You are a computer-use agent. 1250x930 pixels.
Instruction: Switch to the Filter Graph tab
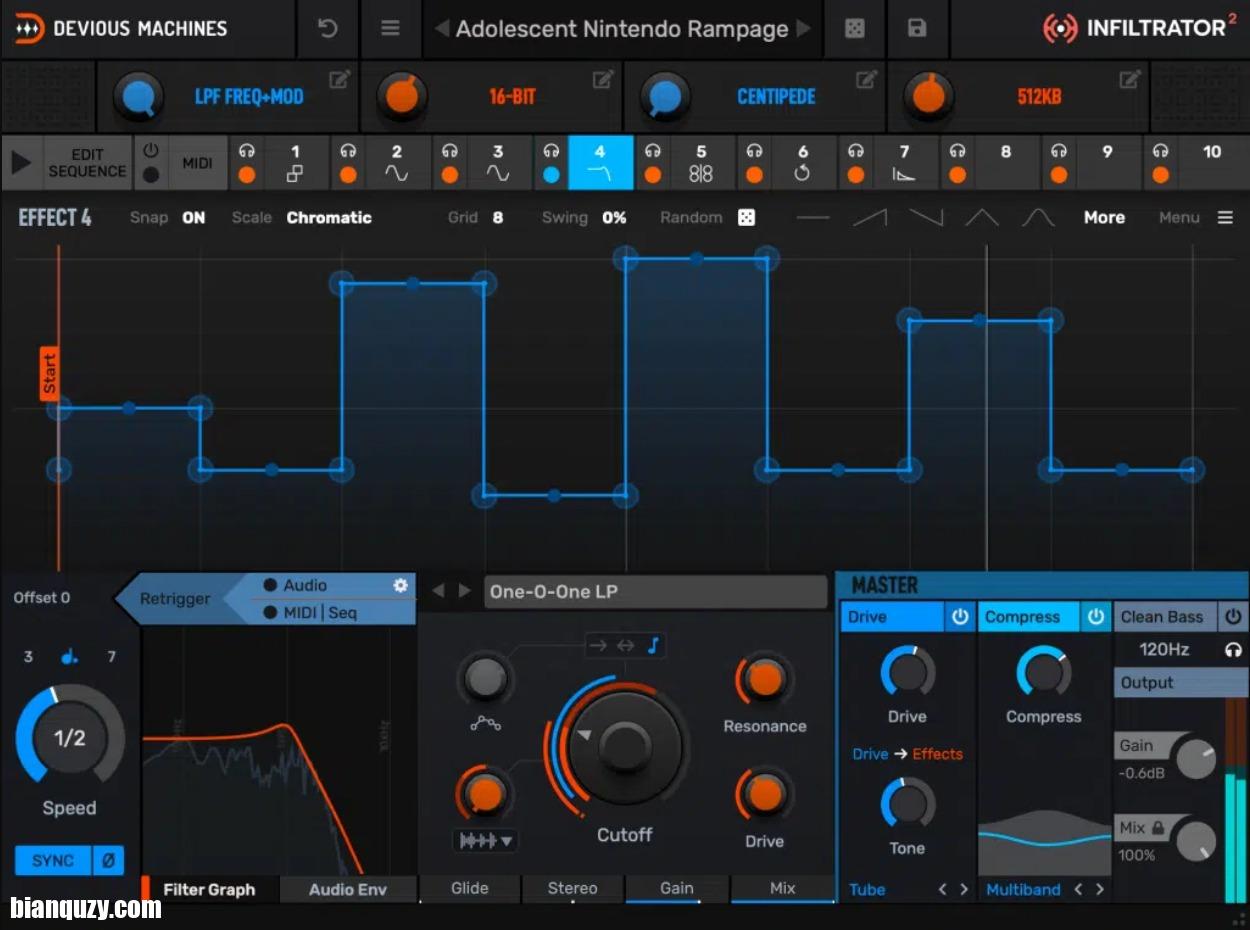(209, 889)
